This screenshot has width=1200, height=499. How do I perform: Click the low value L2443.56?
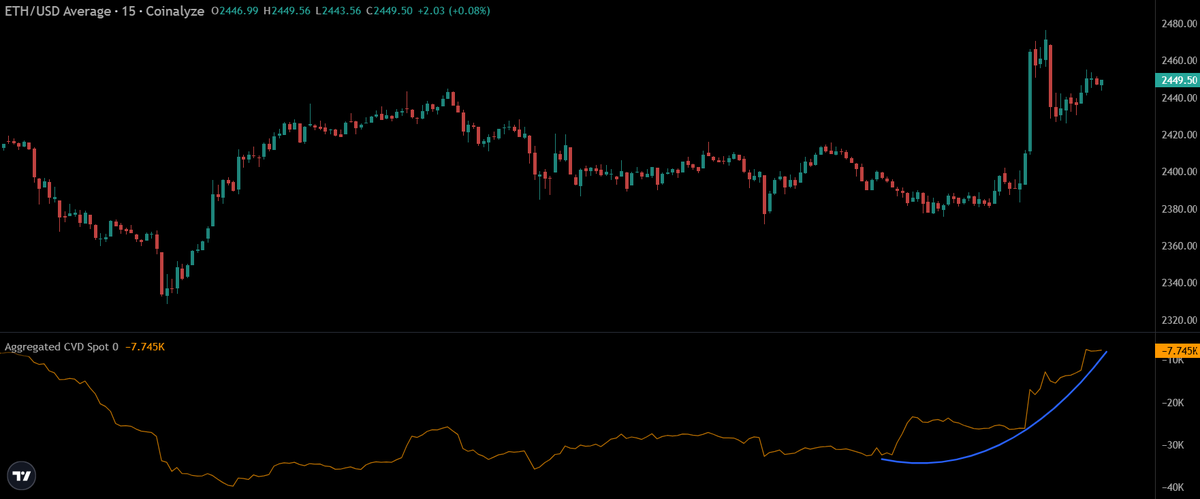[339, 9]
